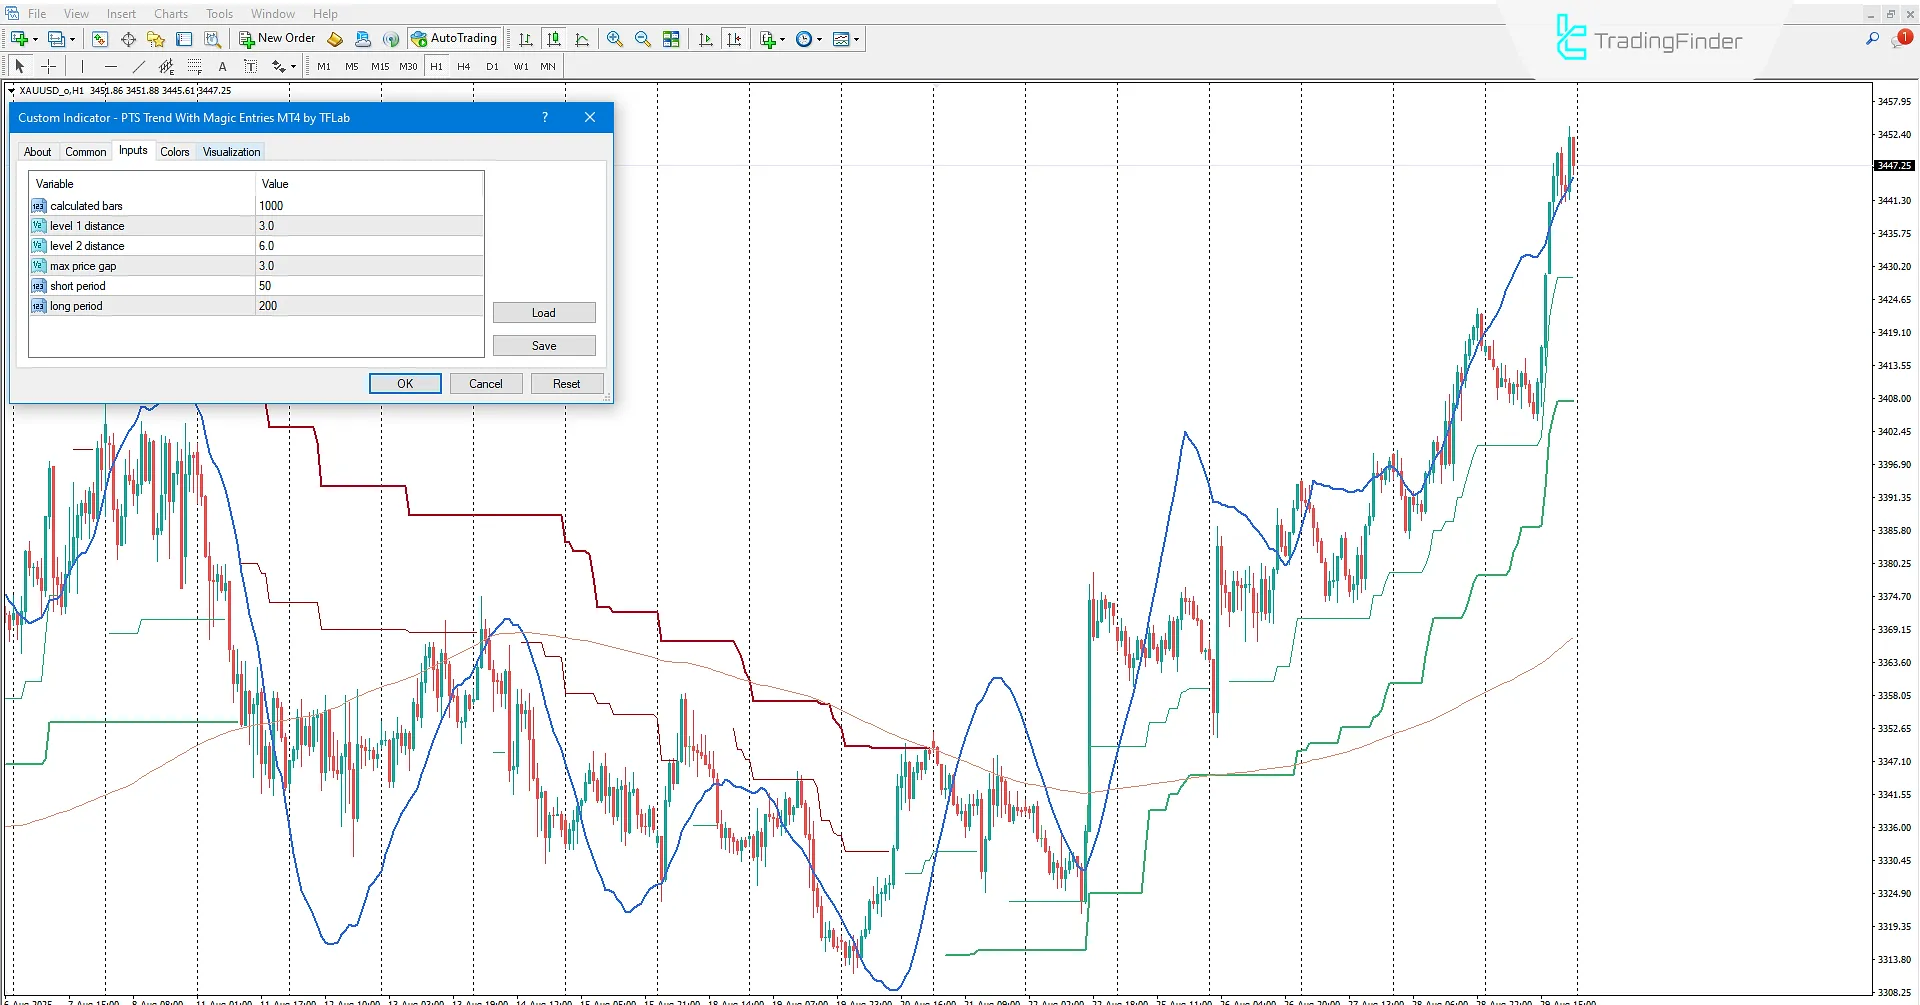Click the Reset button
Screen dimensions: 1920x1005
(x=566, y=384)
